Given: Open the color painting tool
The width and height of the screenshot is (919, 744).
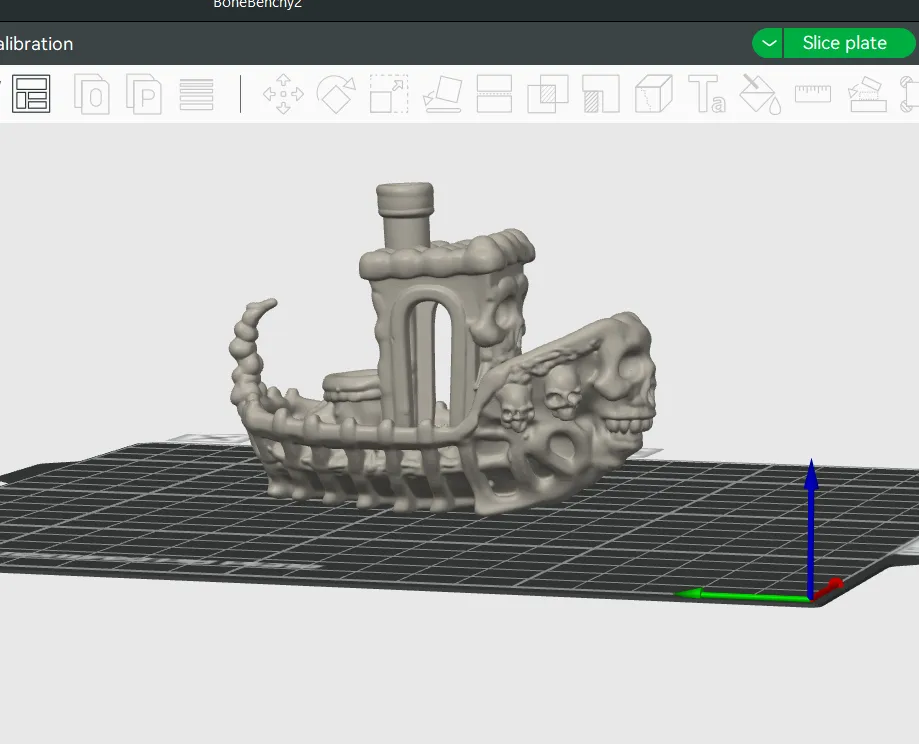Looking at the screenshot, I should click(758, 94).
